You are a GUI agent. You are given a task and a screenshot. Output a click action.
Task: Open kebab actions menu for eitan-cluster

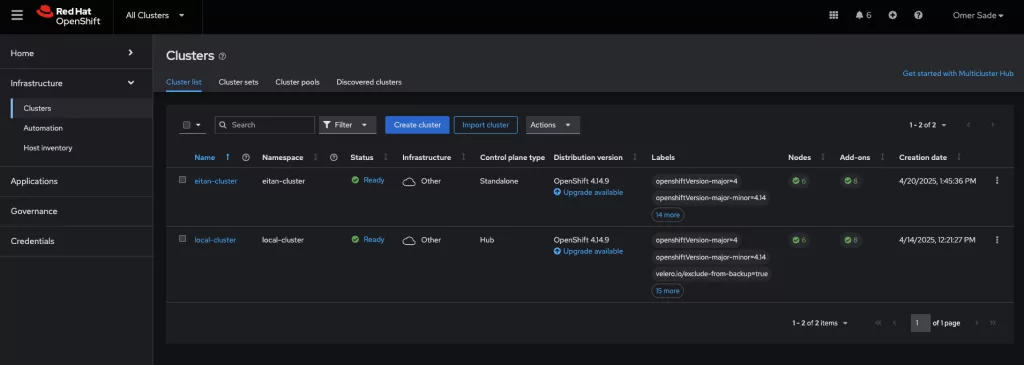click(x=997, y=181)
